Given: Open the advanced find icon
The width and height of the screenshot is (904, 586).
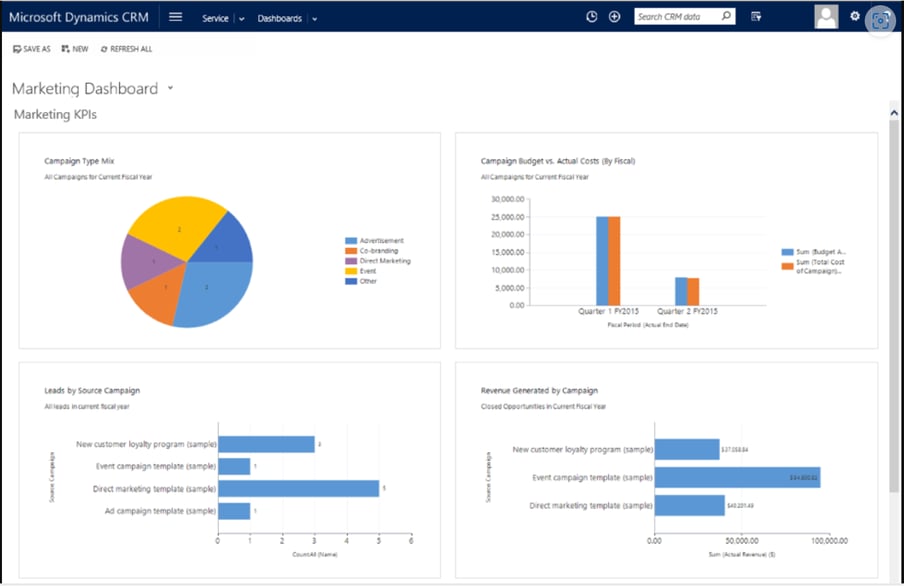Looking at the screenshot, I should [756, 17].
